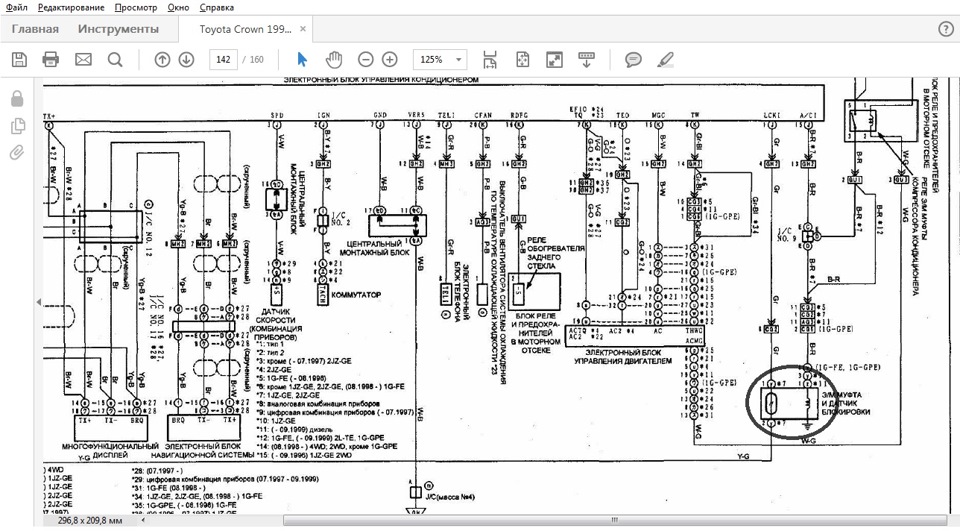Open help via question mark icon
This screenshot has width=960, height=531.
click(x=946, y=29)
